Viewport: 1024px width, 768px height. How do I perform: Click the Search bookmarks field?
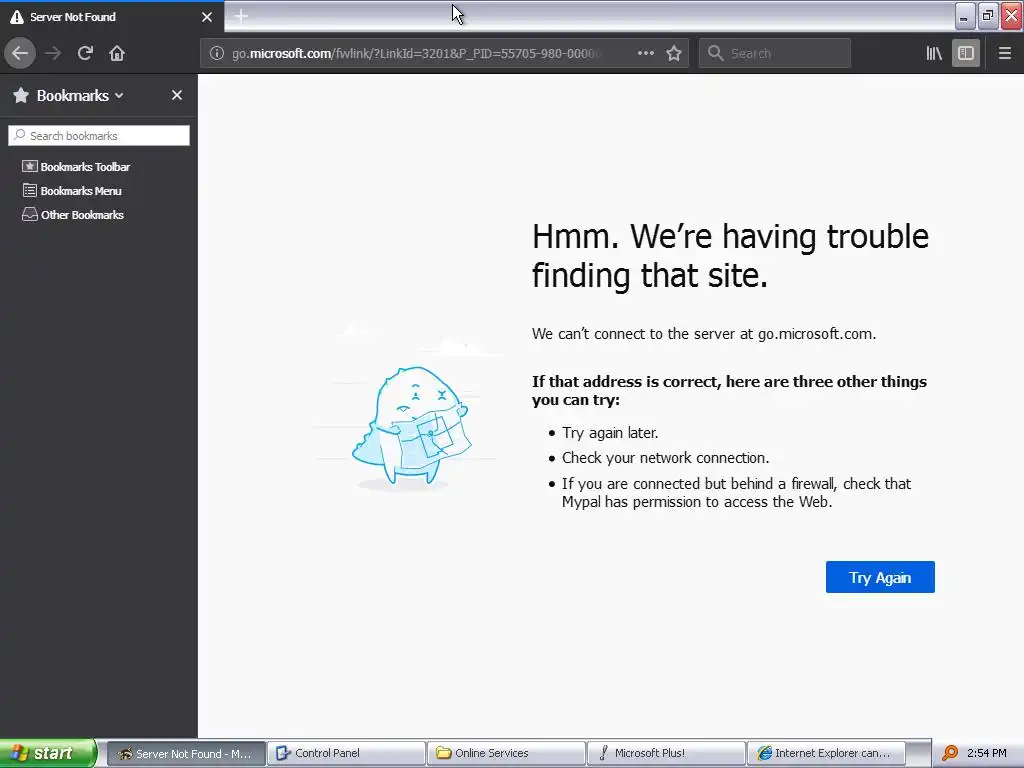[99, 136]
